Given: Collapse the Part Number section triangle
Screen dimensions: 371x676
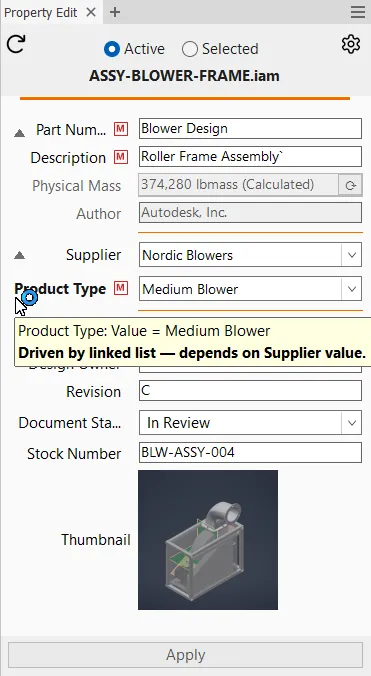Looking at the screenshot, I should [19, 133].
